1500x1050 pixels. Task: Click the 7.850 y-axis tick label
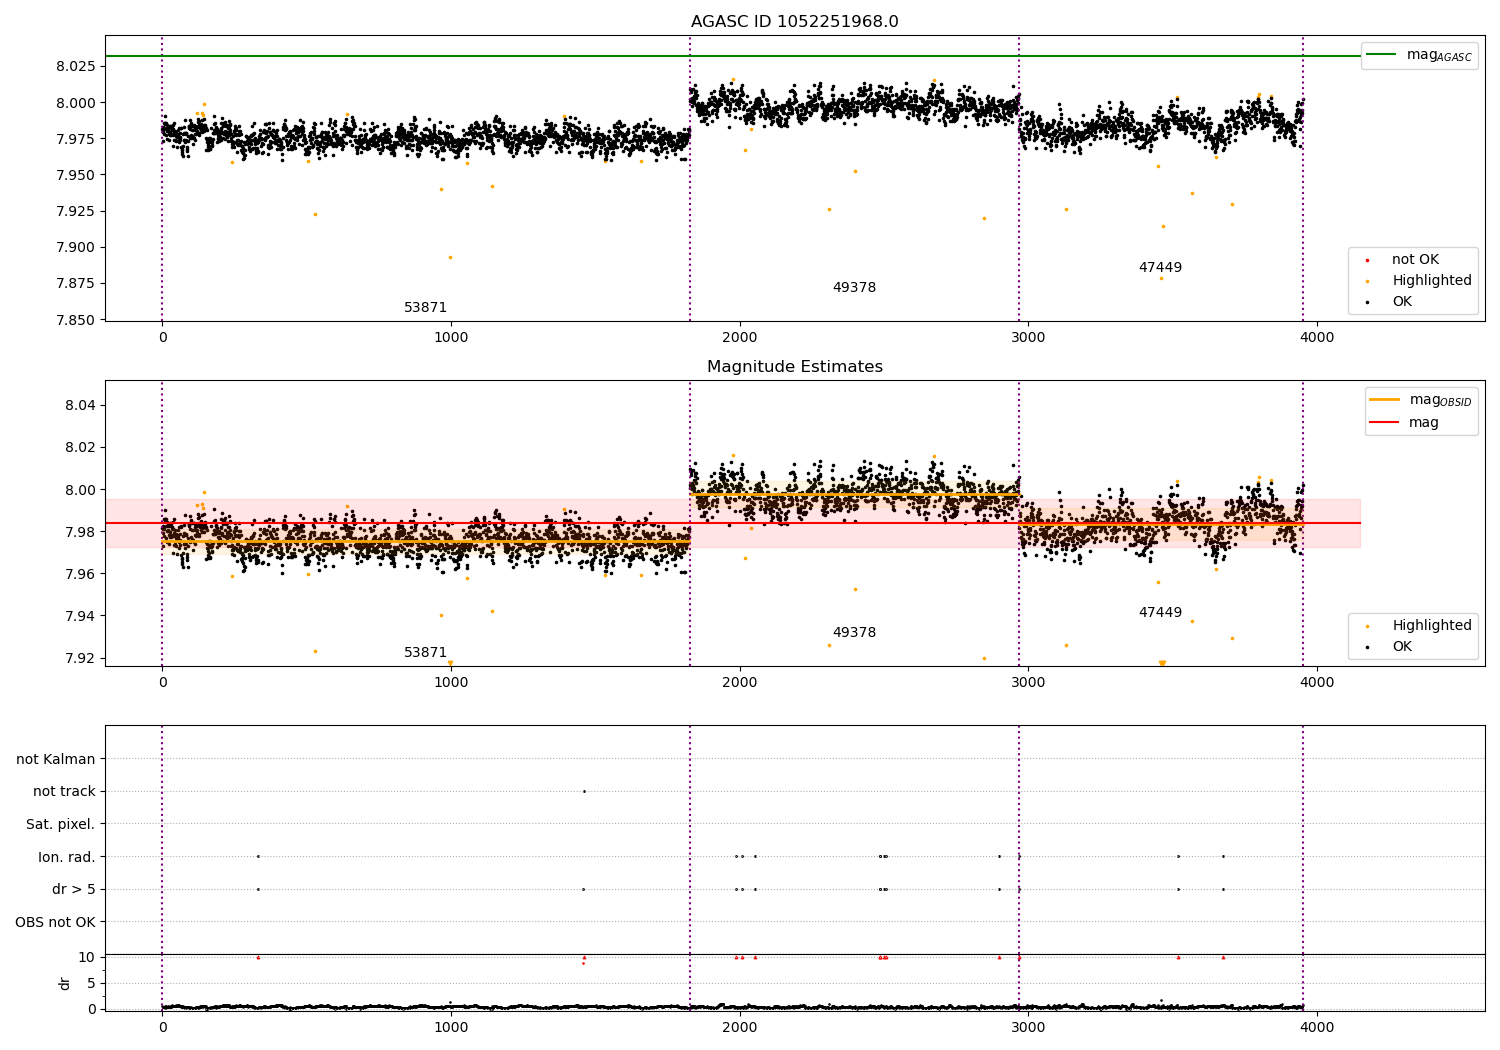coord(76,320)
